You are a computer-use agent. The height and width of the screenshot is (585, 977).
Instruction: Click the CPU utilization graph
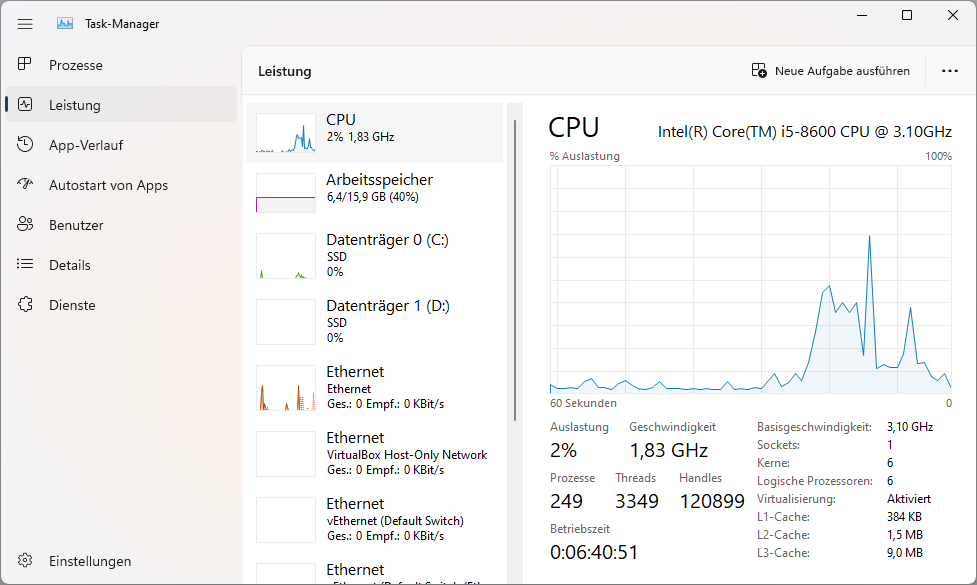click(750, 280)
